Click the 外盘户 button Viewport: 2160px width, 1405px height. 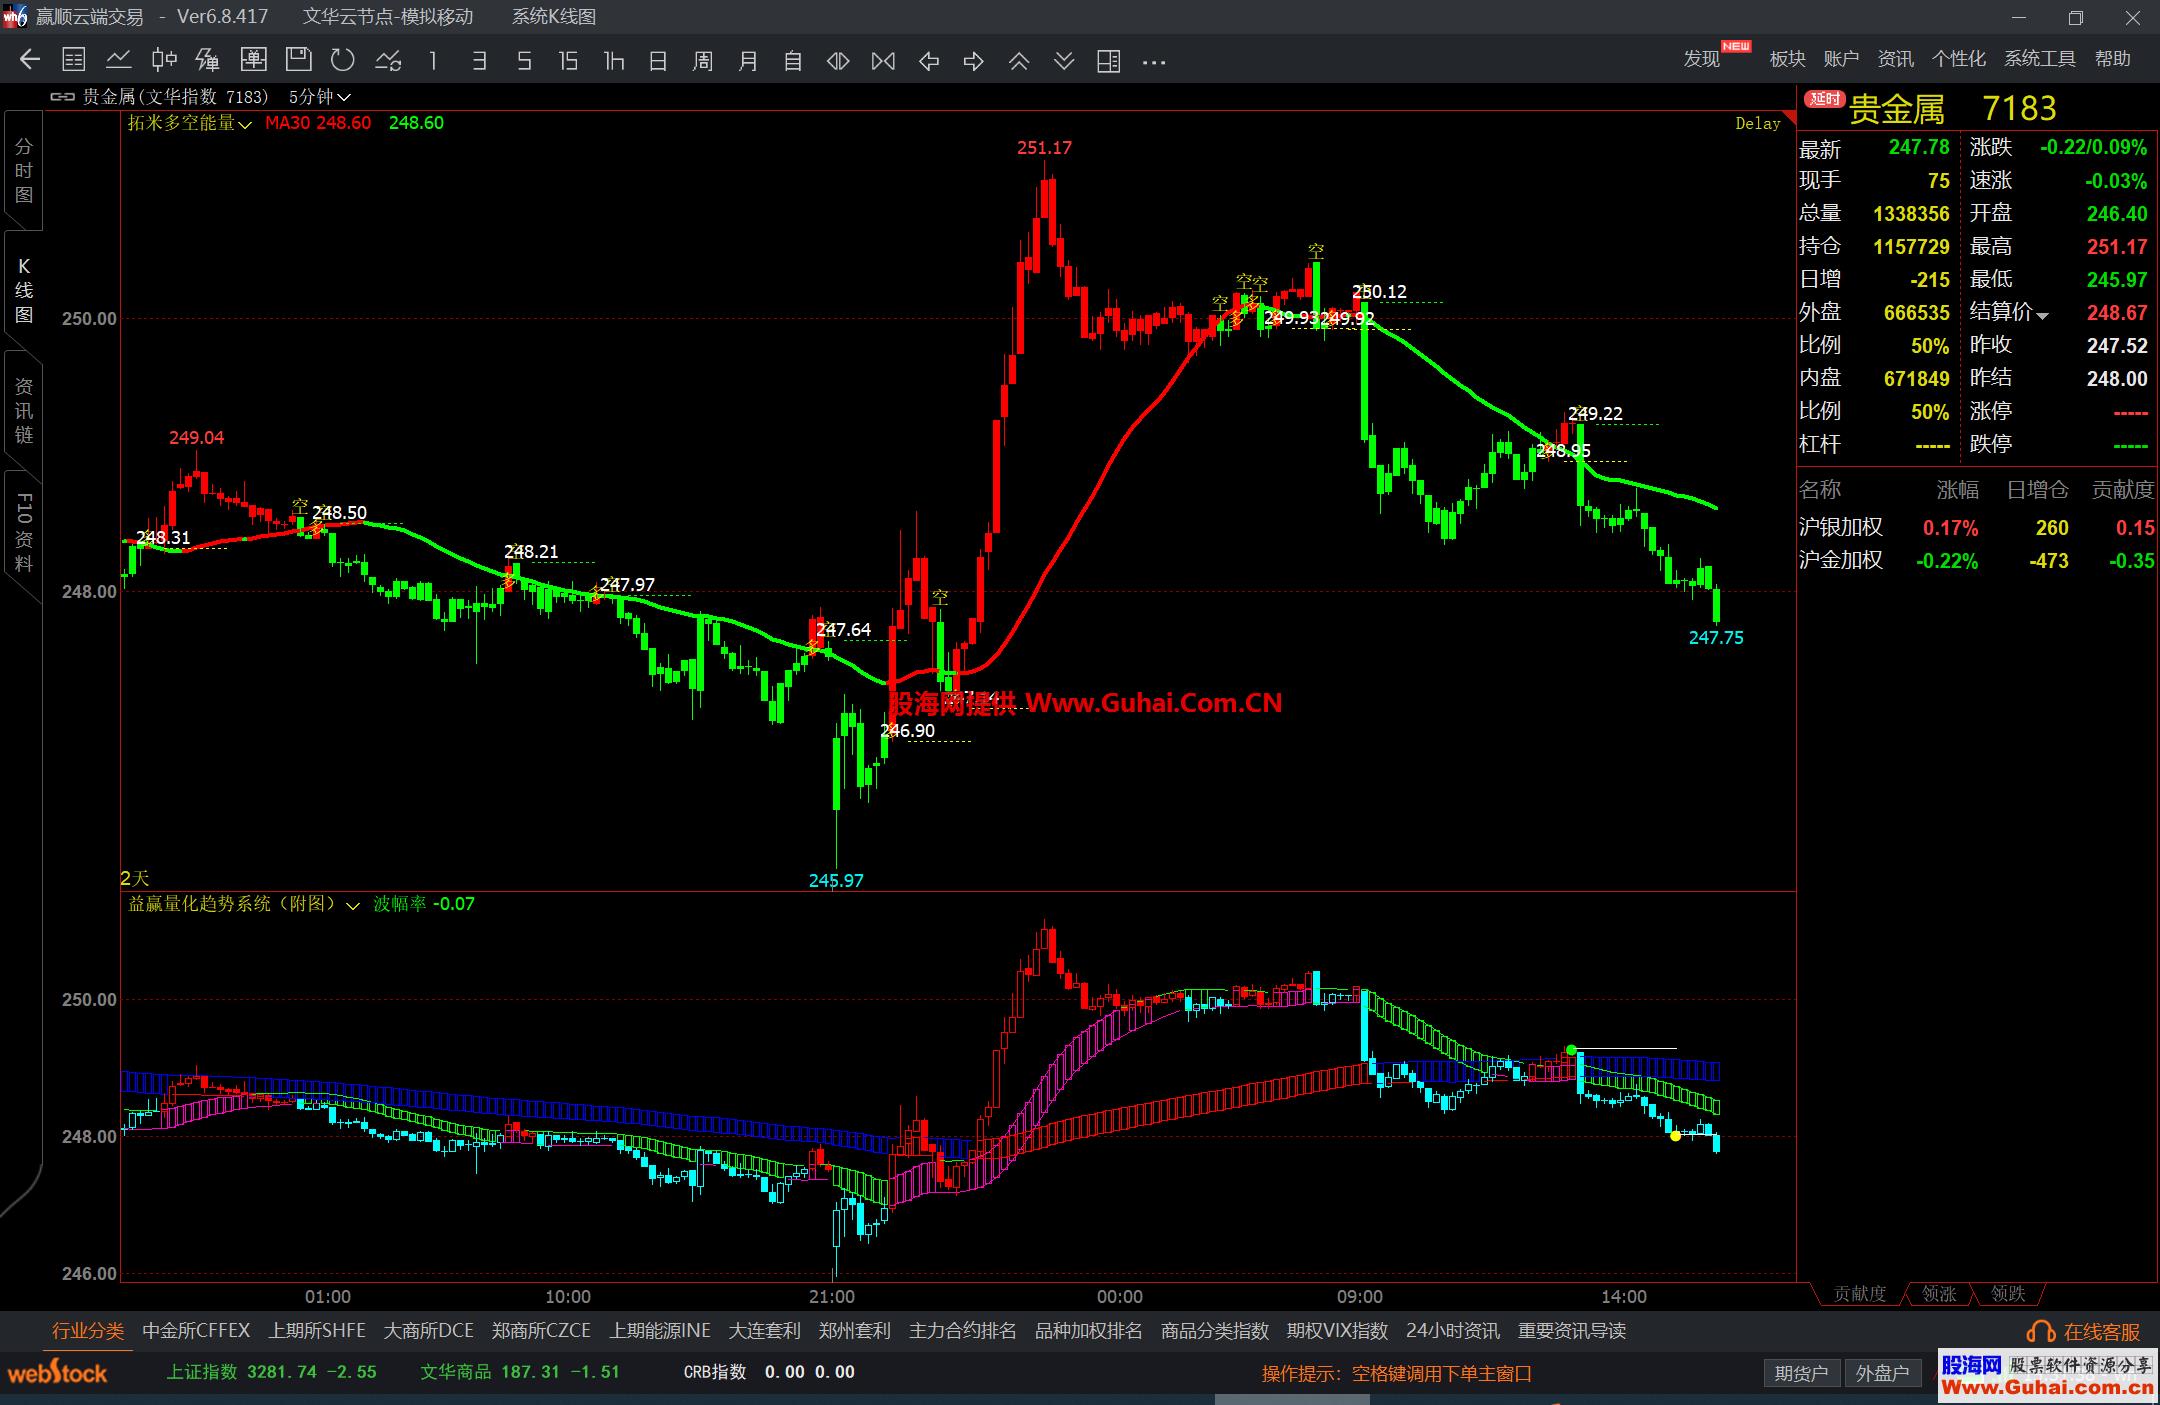pyautogui.click(x=1882, y=1373)
